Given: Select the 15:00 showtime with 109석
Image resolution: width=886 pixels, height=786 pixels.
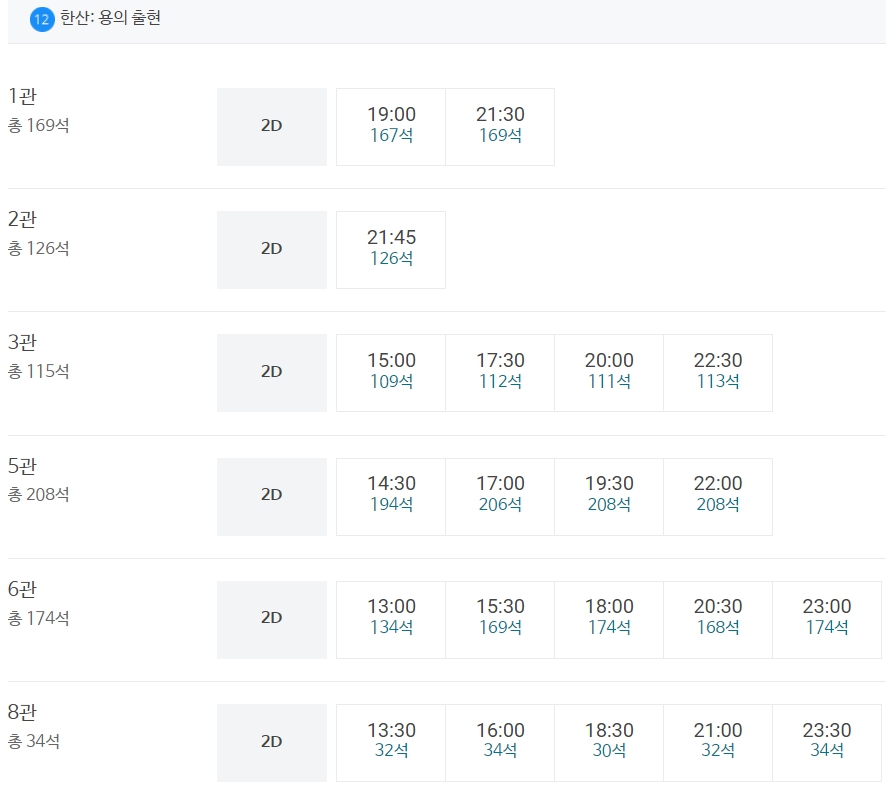Looking at the screenshot, I should click(391, 373).
